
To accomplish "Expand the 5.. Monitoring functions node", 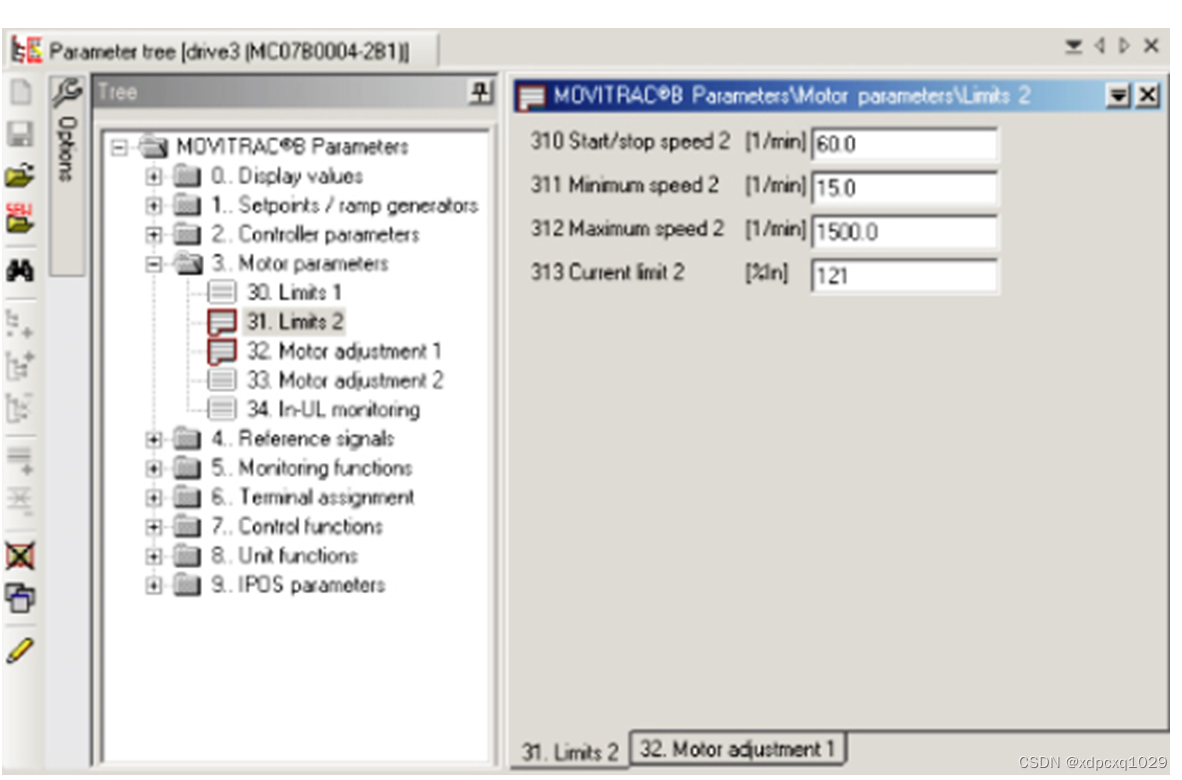I will 154,468.
